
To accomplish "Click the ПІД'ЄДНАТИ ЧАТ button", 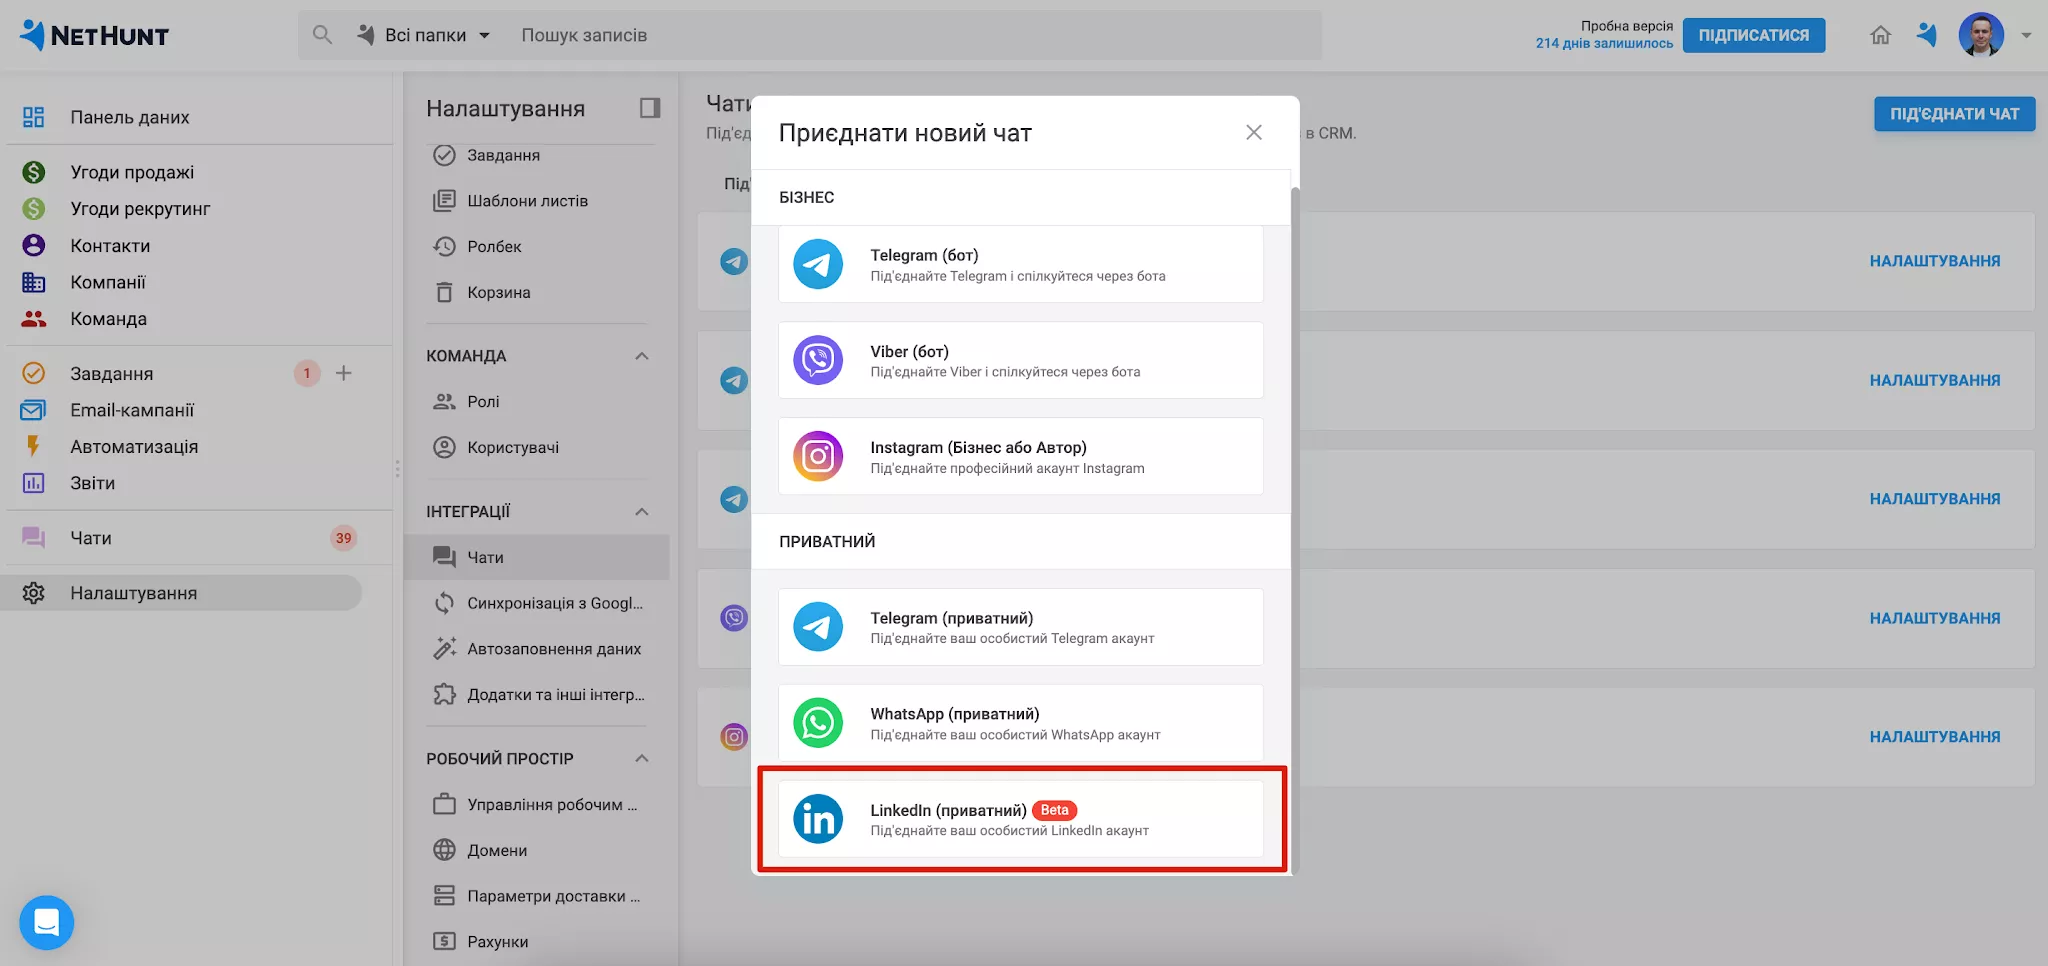I will pos(1954,114).
